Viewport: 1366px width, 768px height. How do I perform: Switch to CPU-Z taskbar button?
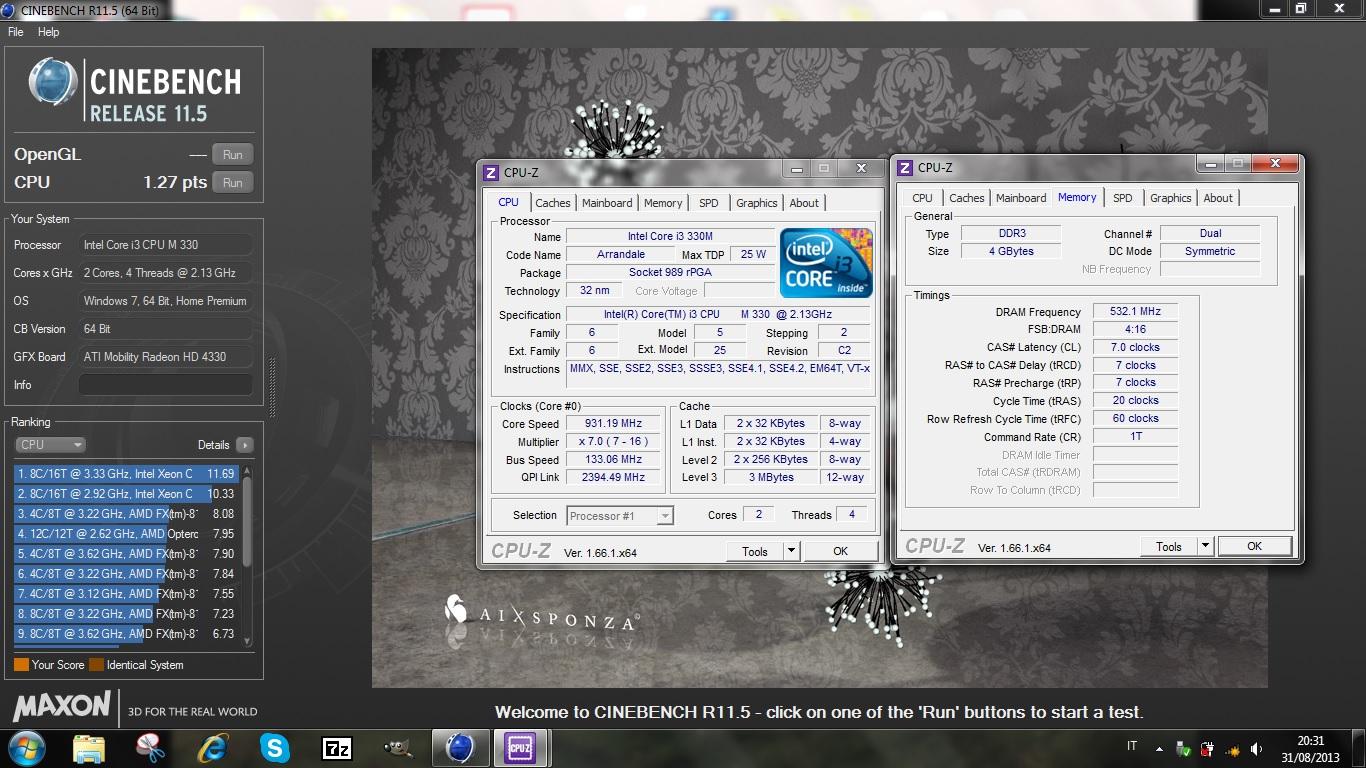pyautogui.click(x=520, y=747)
